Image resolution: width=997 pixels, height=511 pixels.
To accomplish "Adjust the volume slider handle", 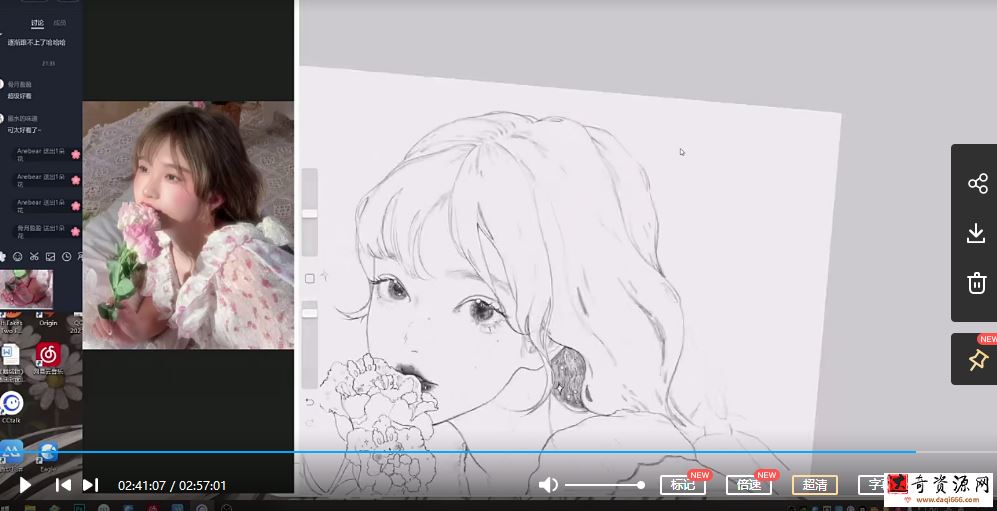I will (x=641, y=485).
